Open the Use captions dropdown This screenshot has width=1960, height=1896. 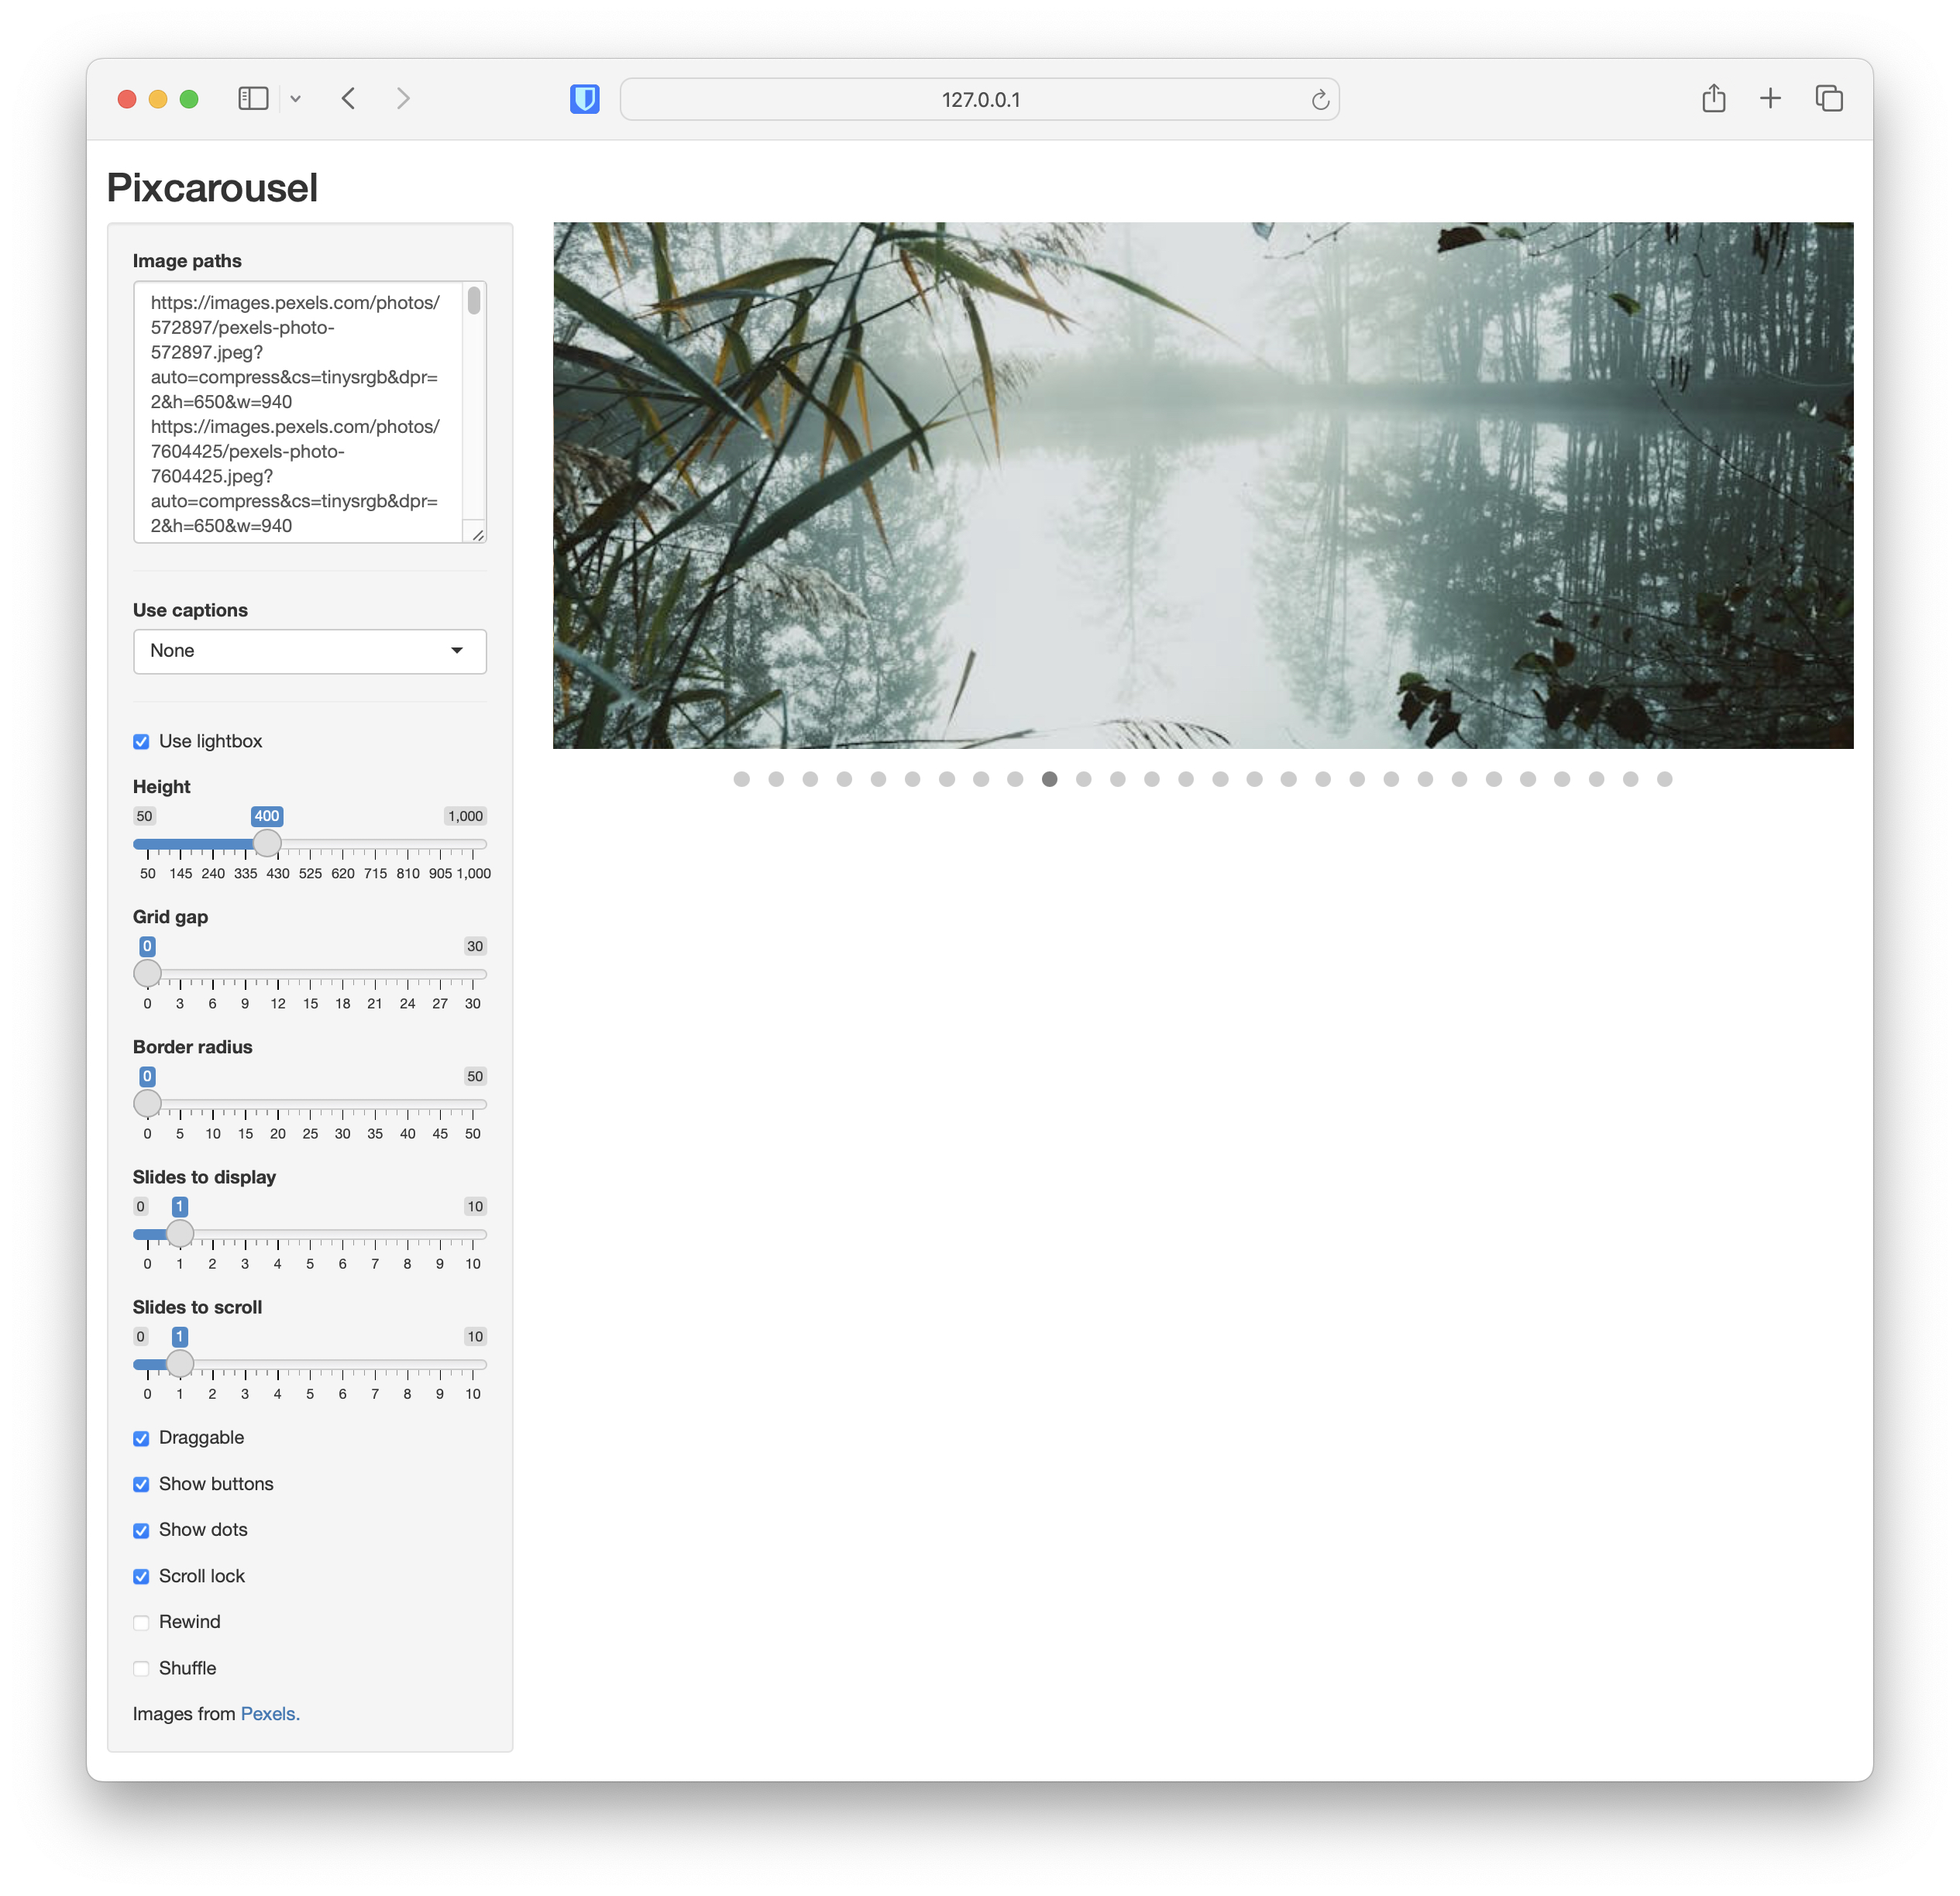point(309,651)
